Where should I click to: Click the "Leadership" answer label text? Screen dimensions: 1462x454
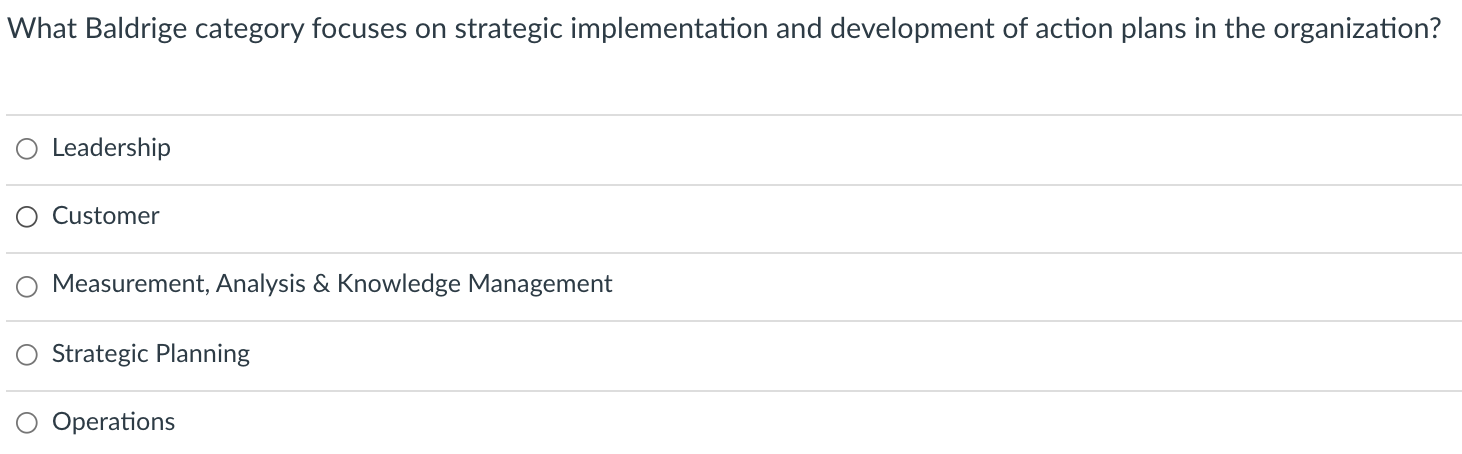click(111, 148)
